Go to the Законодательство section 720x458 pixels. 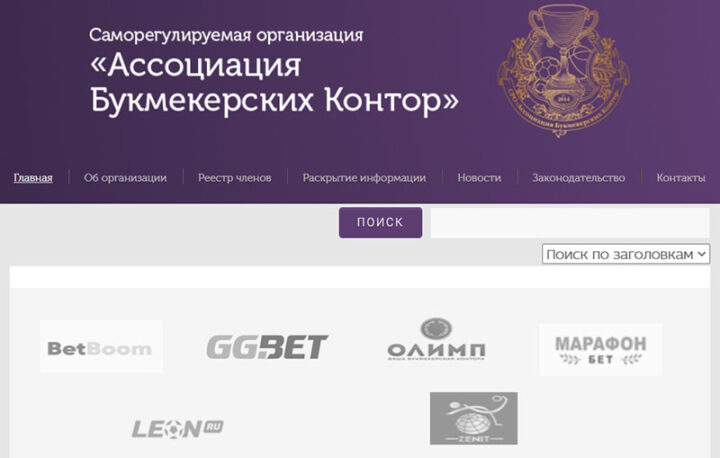[x=579, y=178]
